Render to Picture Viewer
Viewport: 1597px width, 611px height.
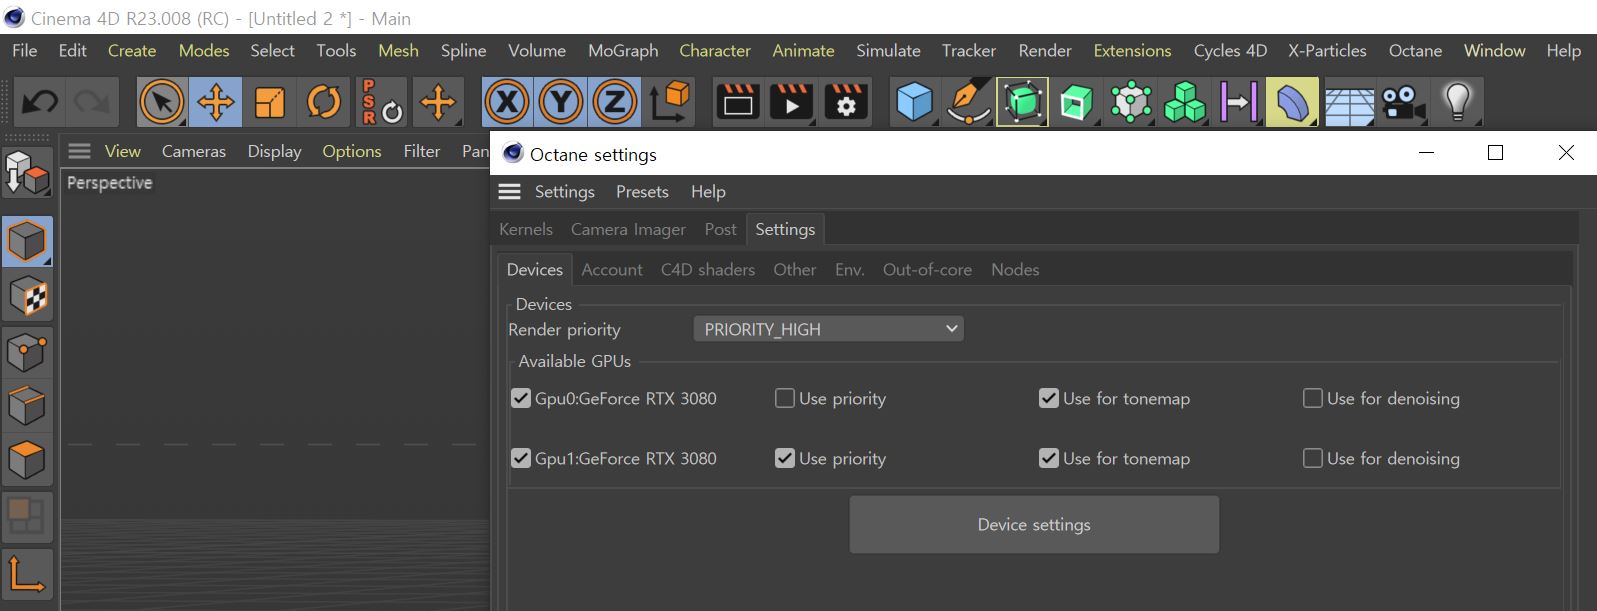(792, 102)
